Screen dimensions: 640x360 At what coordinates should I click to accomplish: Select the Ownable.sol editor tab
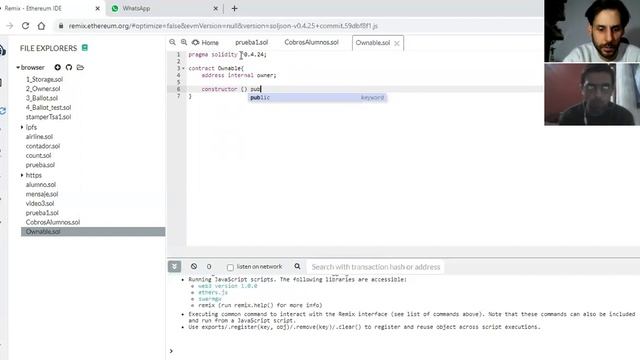click(x=373, y=42)
